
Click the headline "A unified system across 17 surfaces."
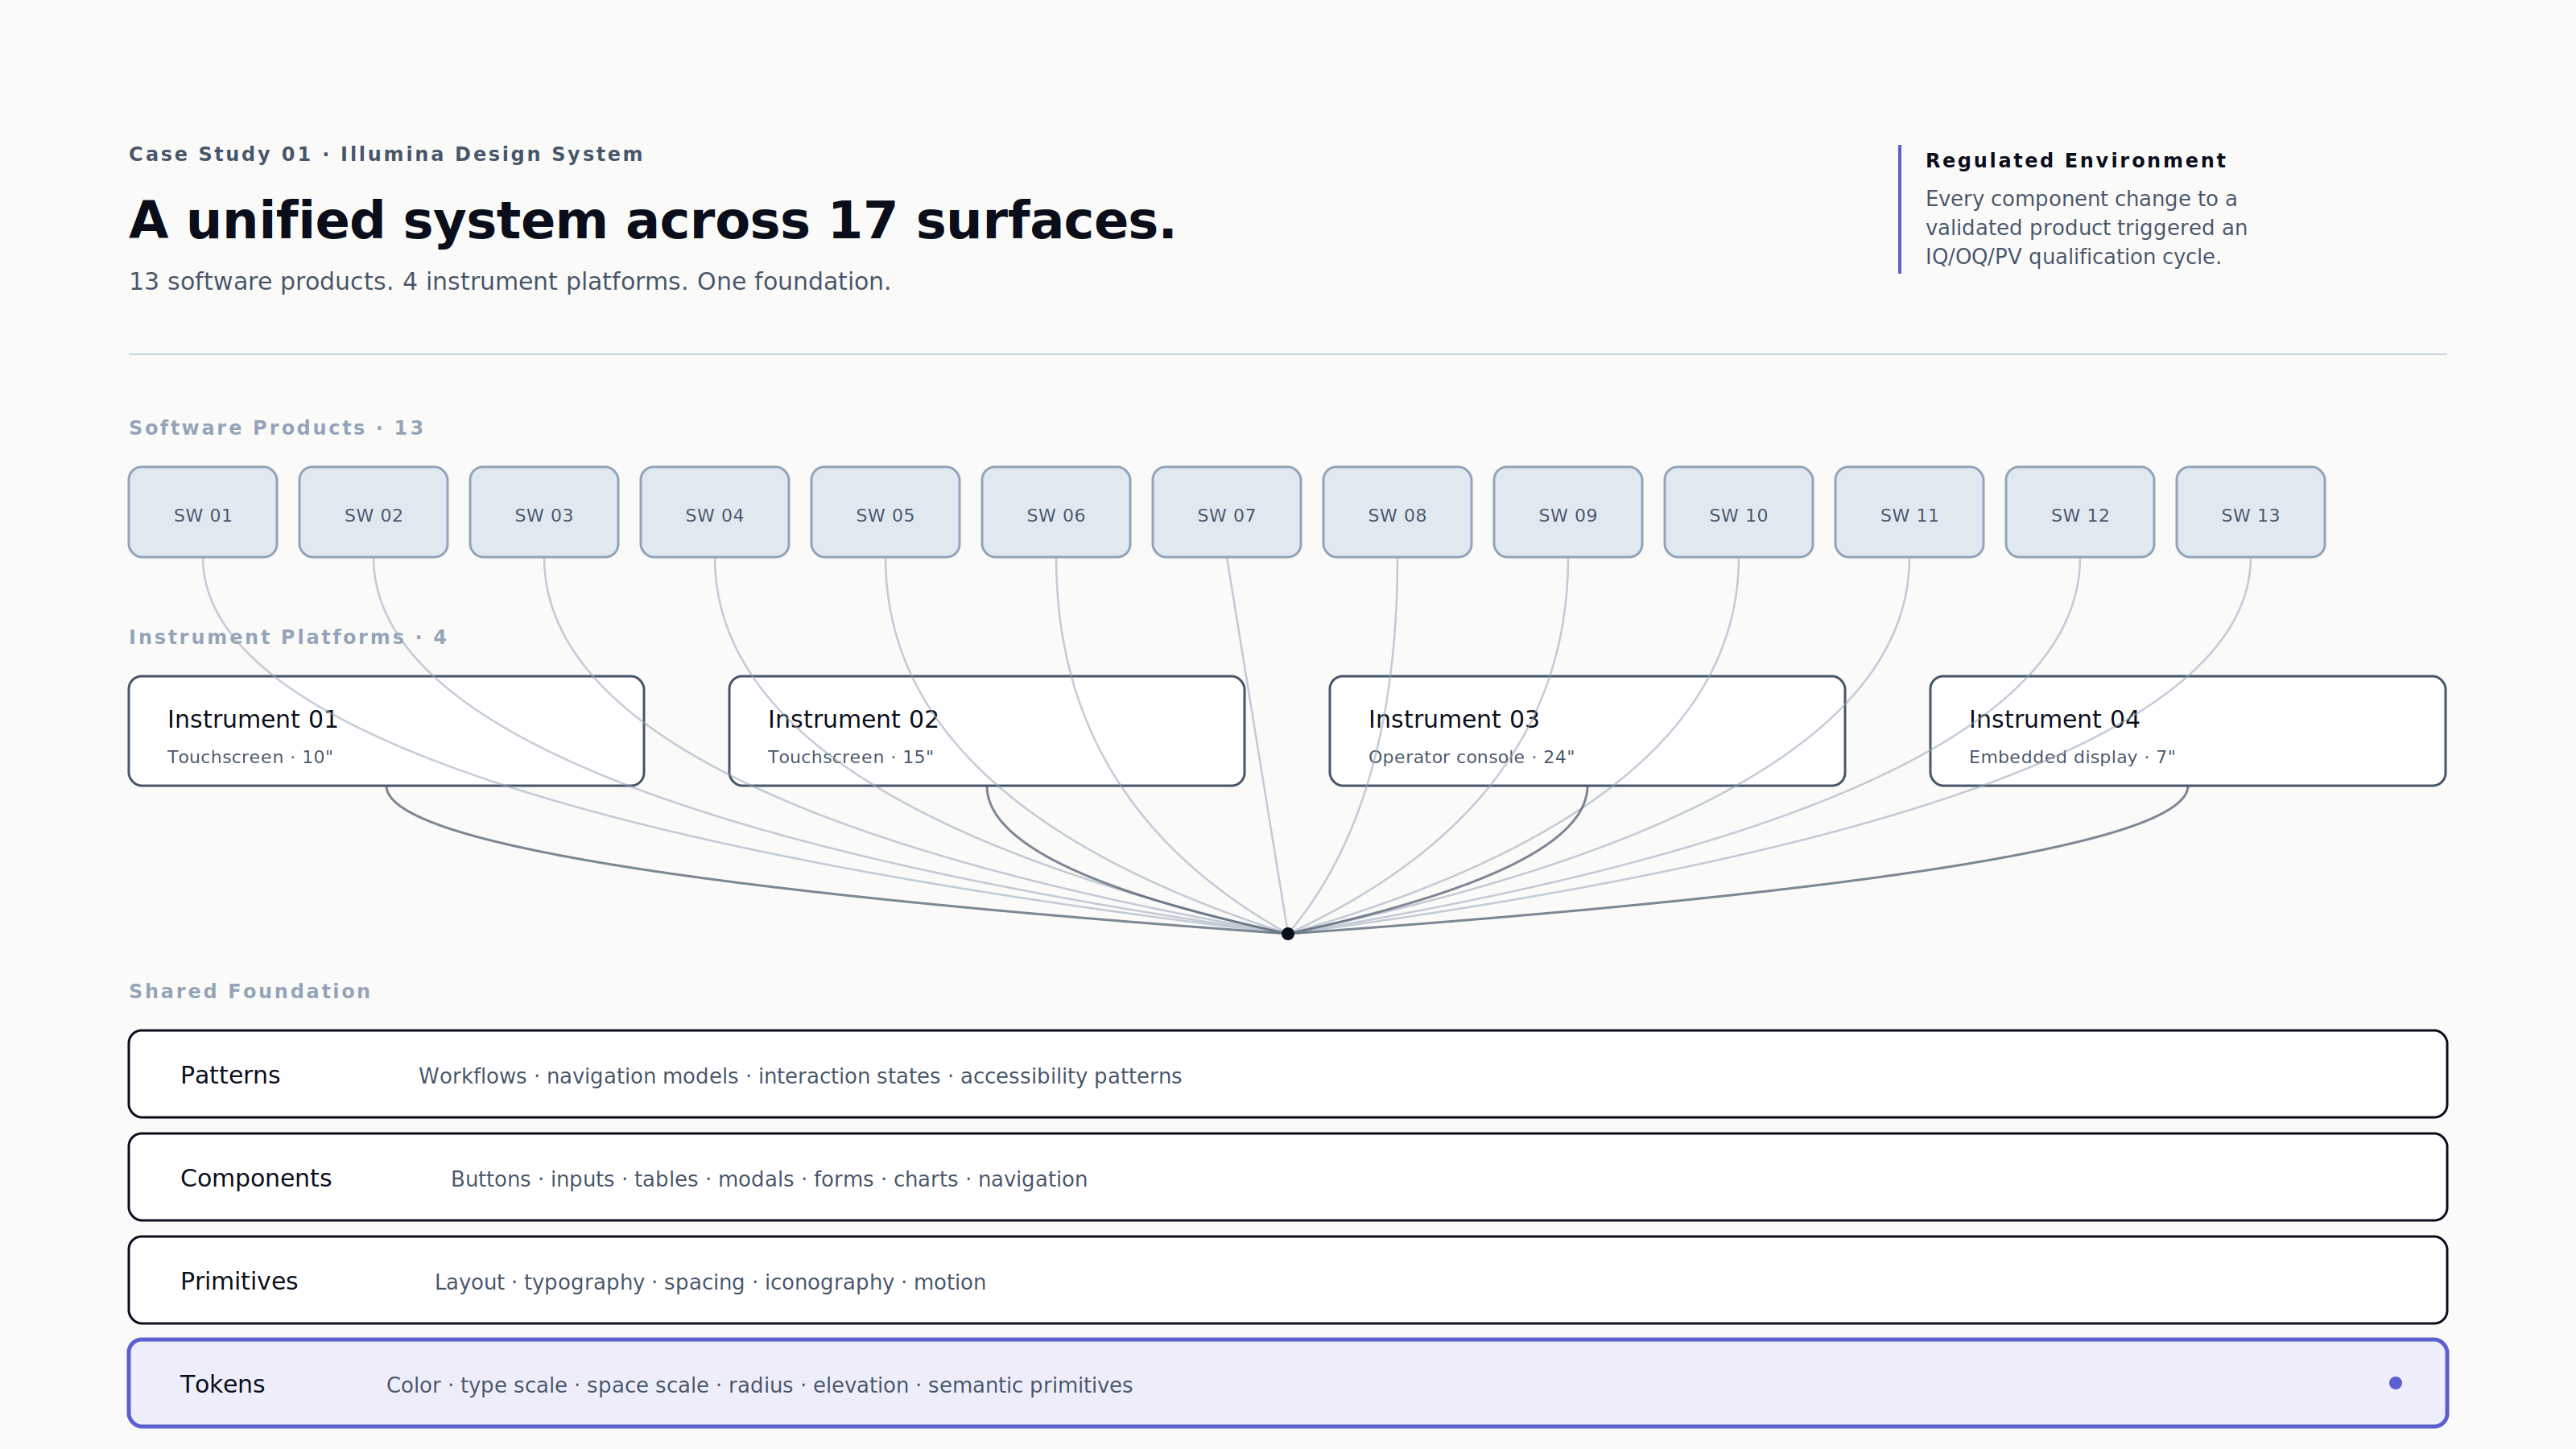pyautogui.click(x=652, y=220)
